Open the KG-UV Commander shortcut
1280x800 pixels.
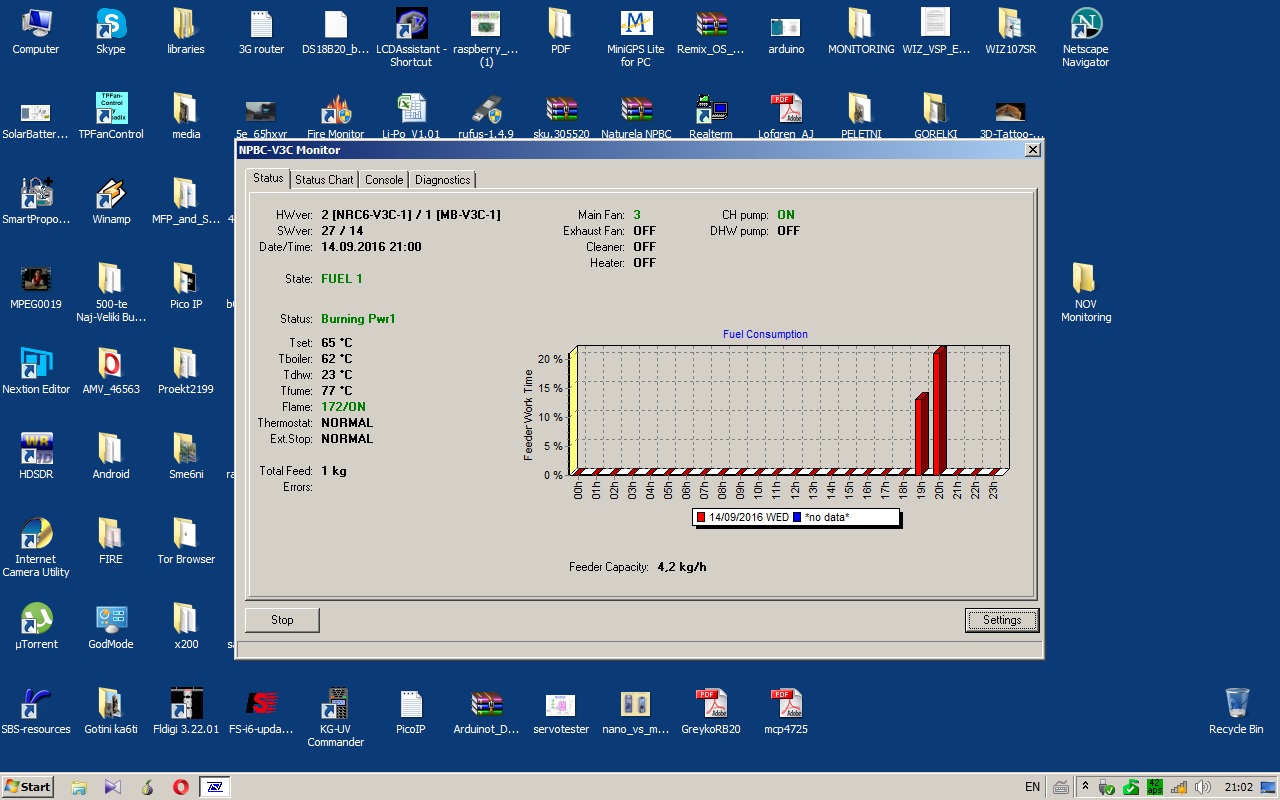(x=335, y=704)
